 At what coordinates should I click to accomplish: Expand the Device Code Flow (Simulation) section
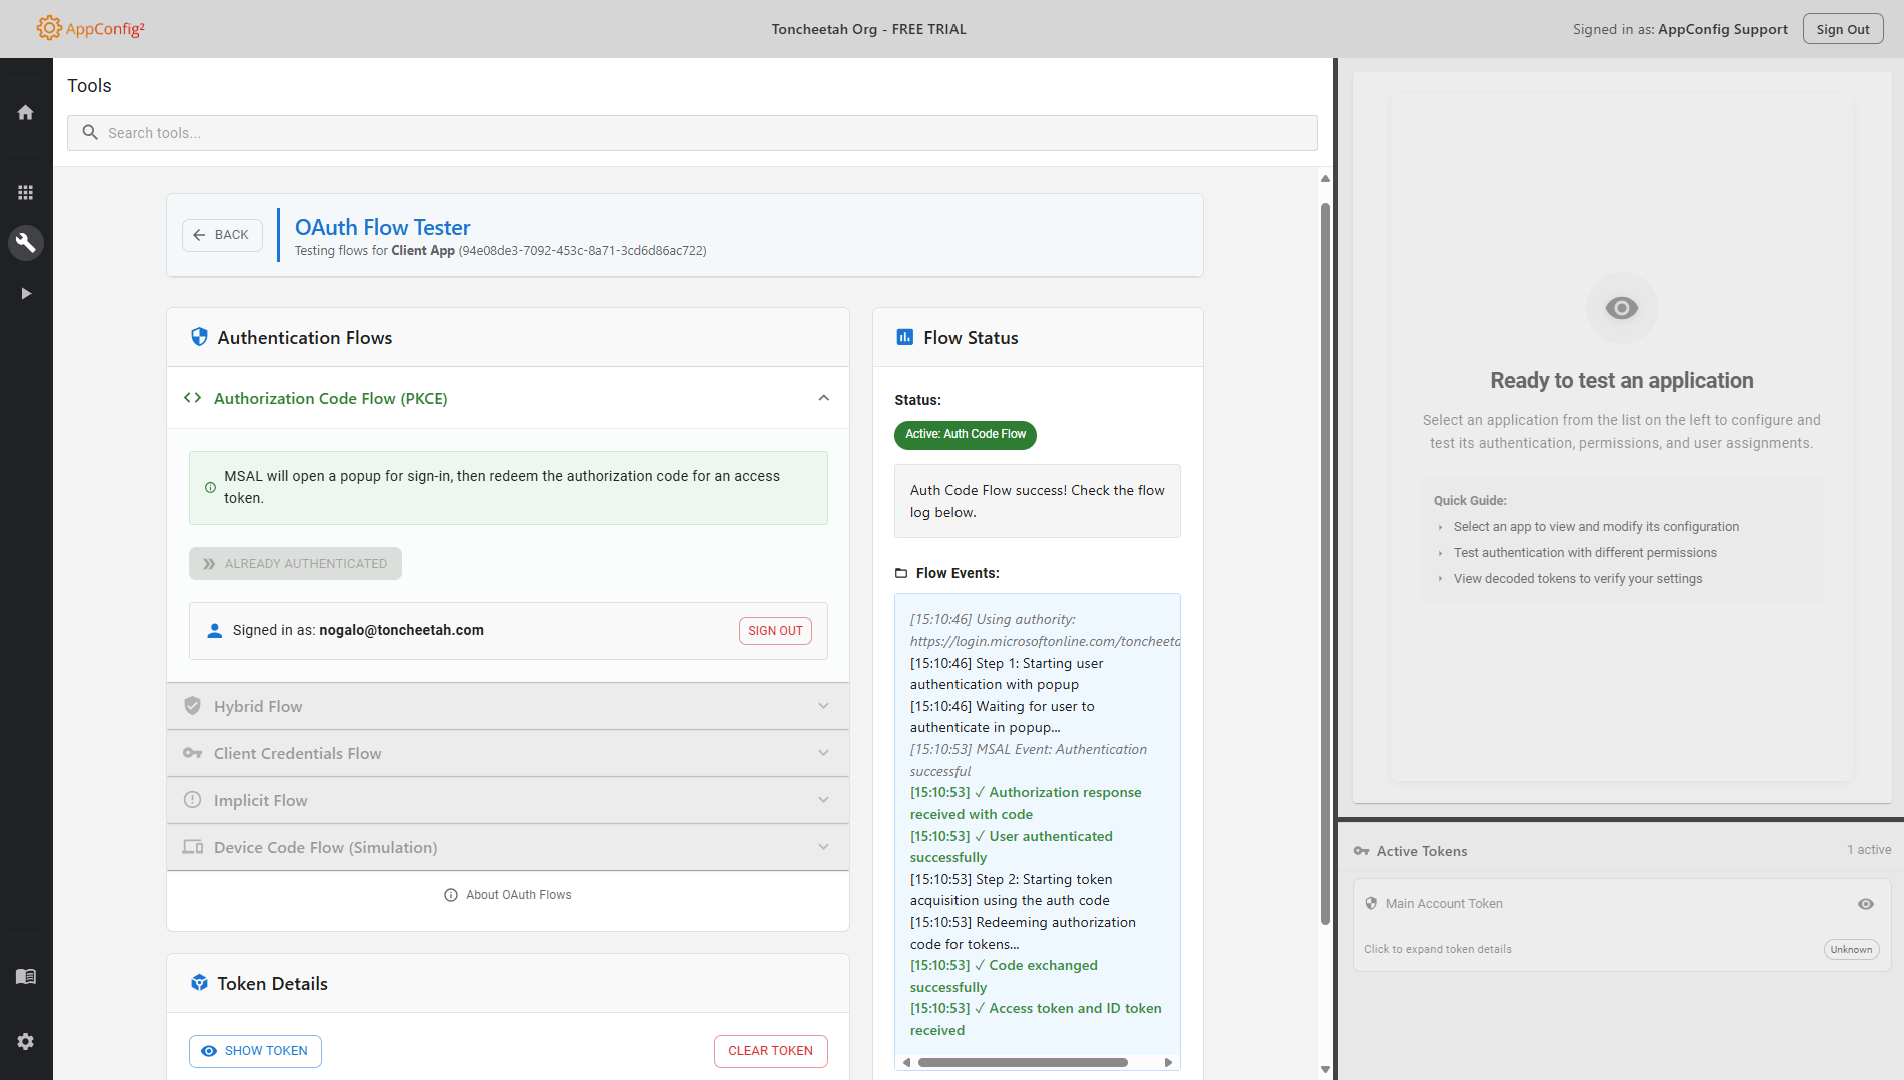pyautogui.click(x=508, y=847)
